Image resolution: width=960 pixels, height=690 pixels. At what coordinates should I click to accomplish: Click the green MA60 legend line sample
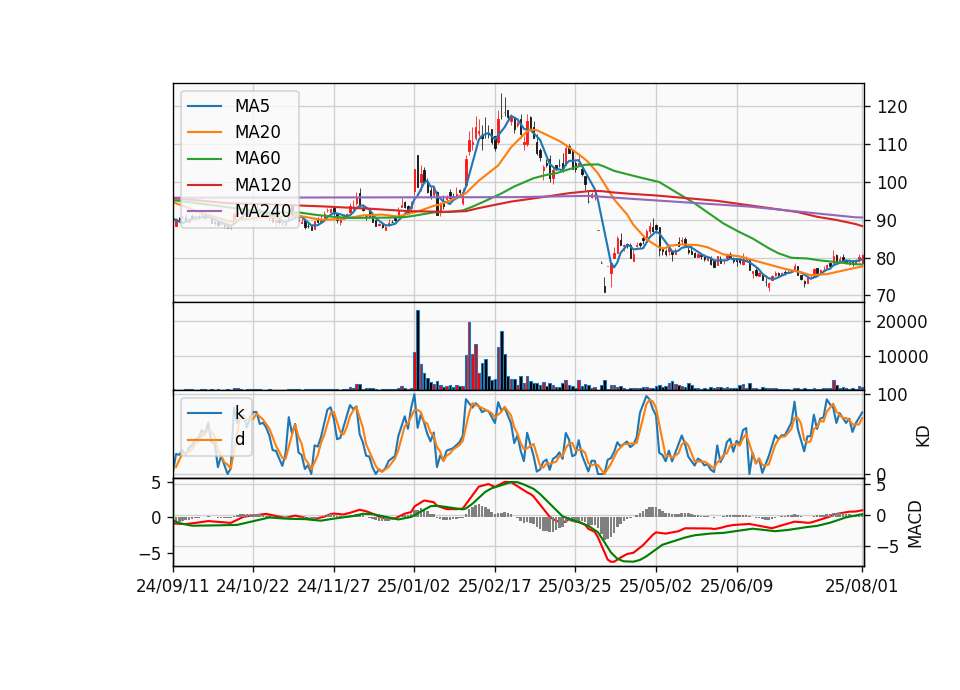point(204,159)
